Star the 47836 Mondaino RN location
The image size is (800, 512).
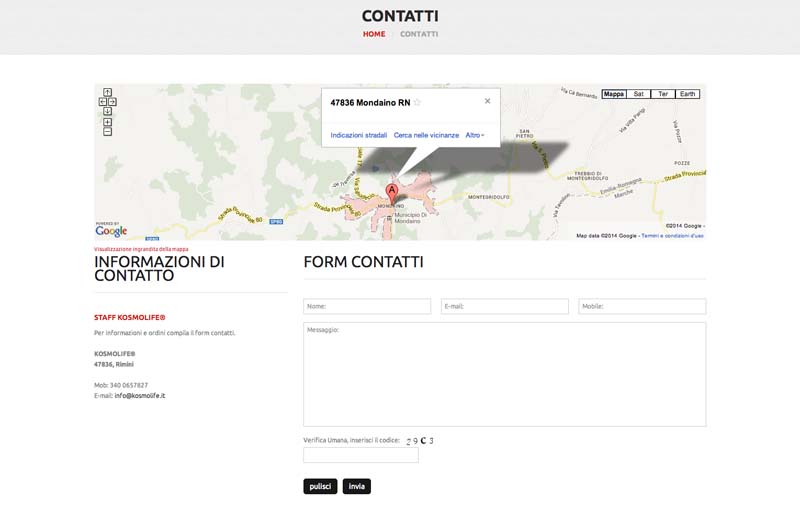(x=418, y=103)
